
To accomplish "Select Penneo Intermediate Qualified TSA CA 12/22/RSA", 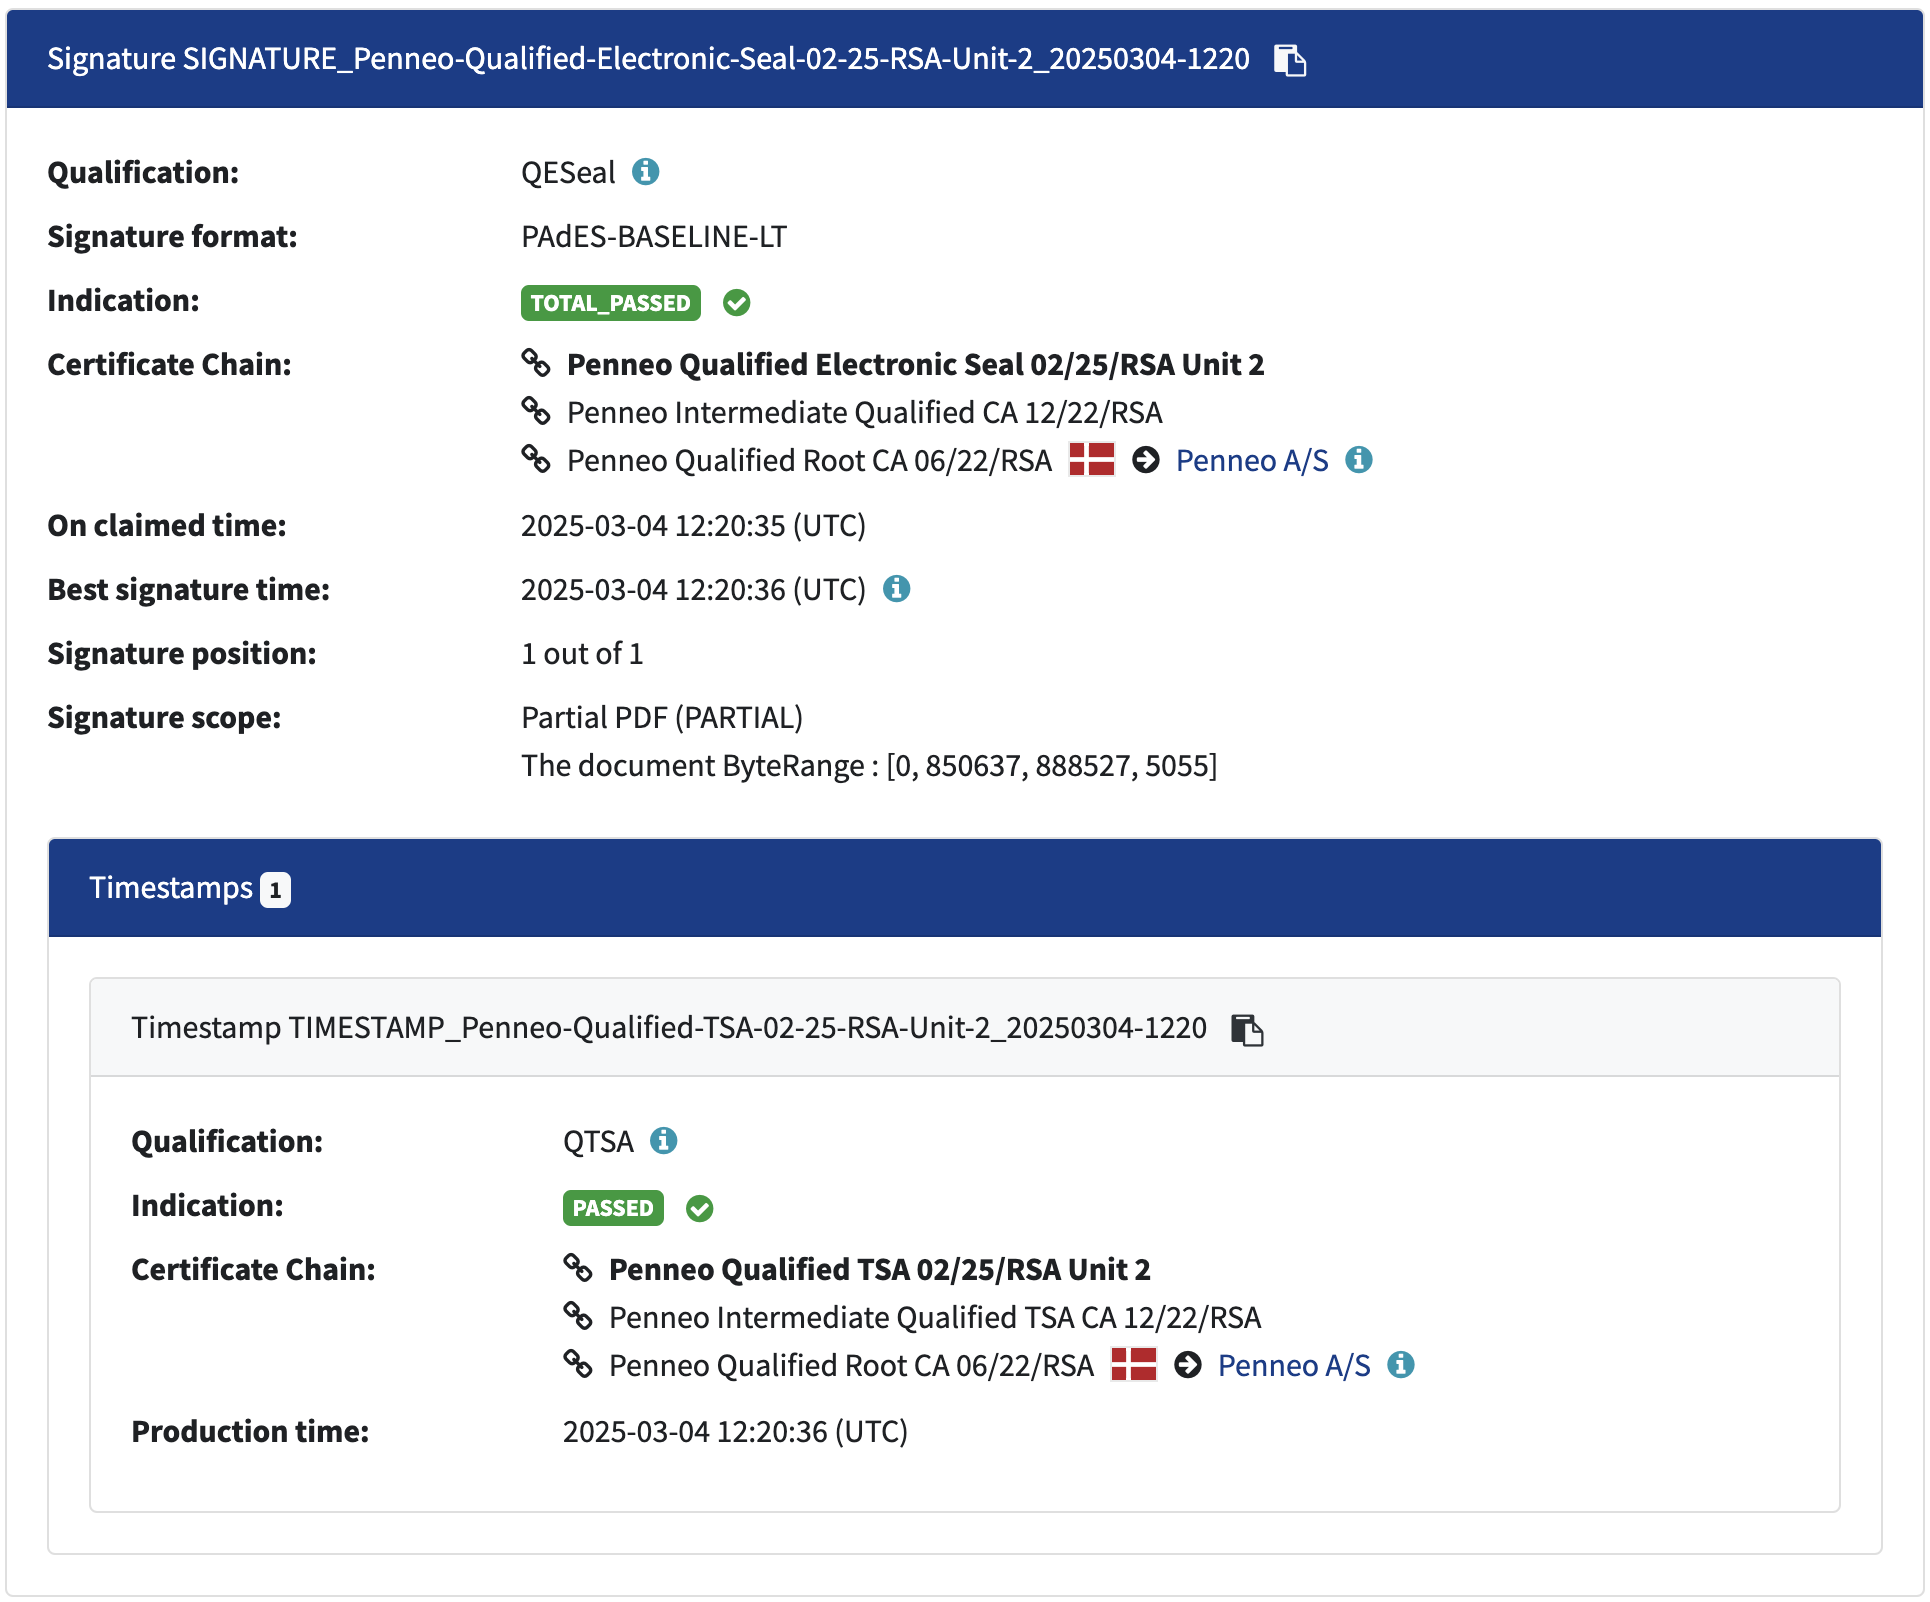I will coord(935,1317).
